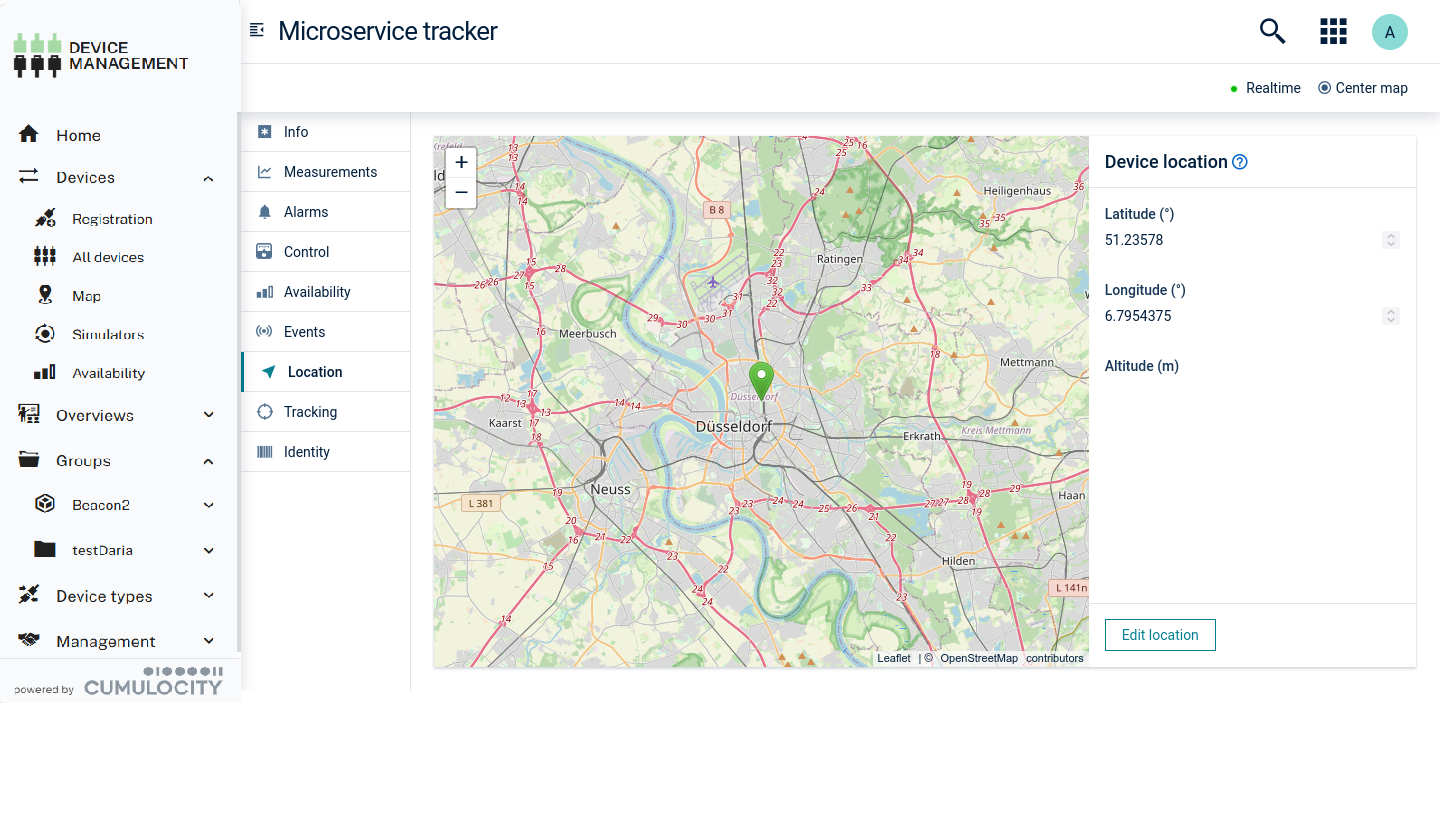Click the Edit location button
Viewport: 1440px width, 816px height.
pos(1159,634)
